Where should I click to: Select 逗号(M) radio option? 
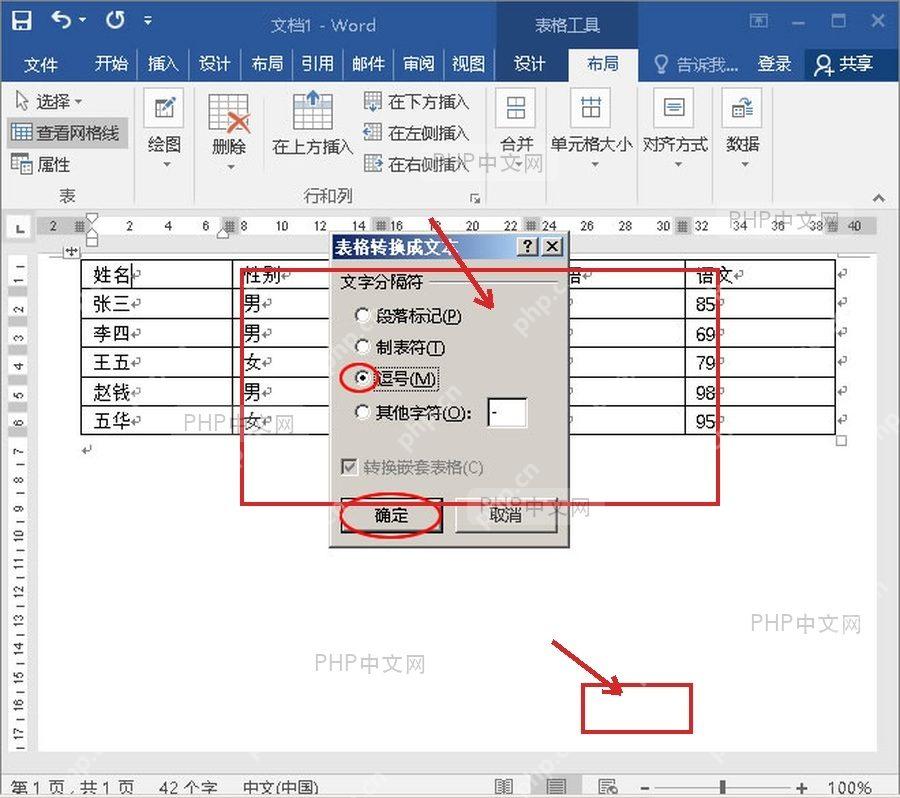[396, 378]
